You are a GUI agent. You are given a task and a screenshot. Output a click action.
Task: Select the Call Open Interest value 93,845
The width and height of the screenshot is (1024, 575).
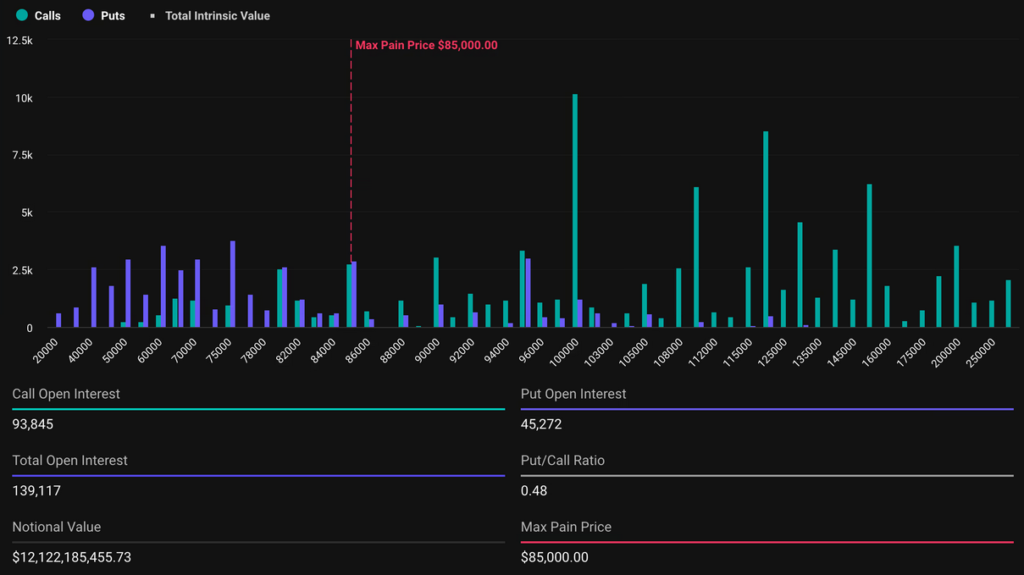coord(33,424)
